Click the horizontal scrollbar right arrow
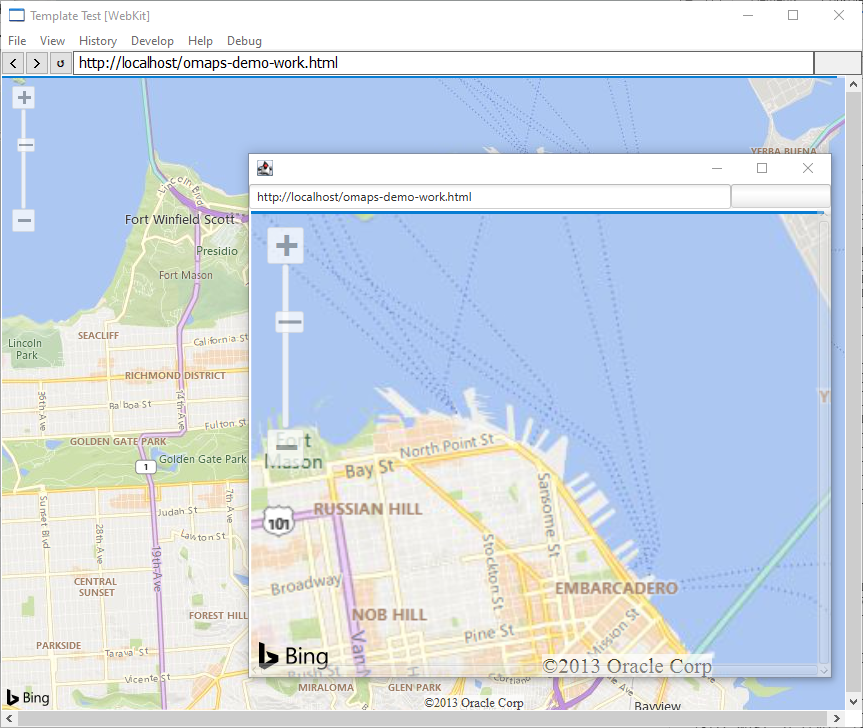The width and height of the screenshot is (863, 728). [837, 718]
